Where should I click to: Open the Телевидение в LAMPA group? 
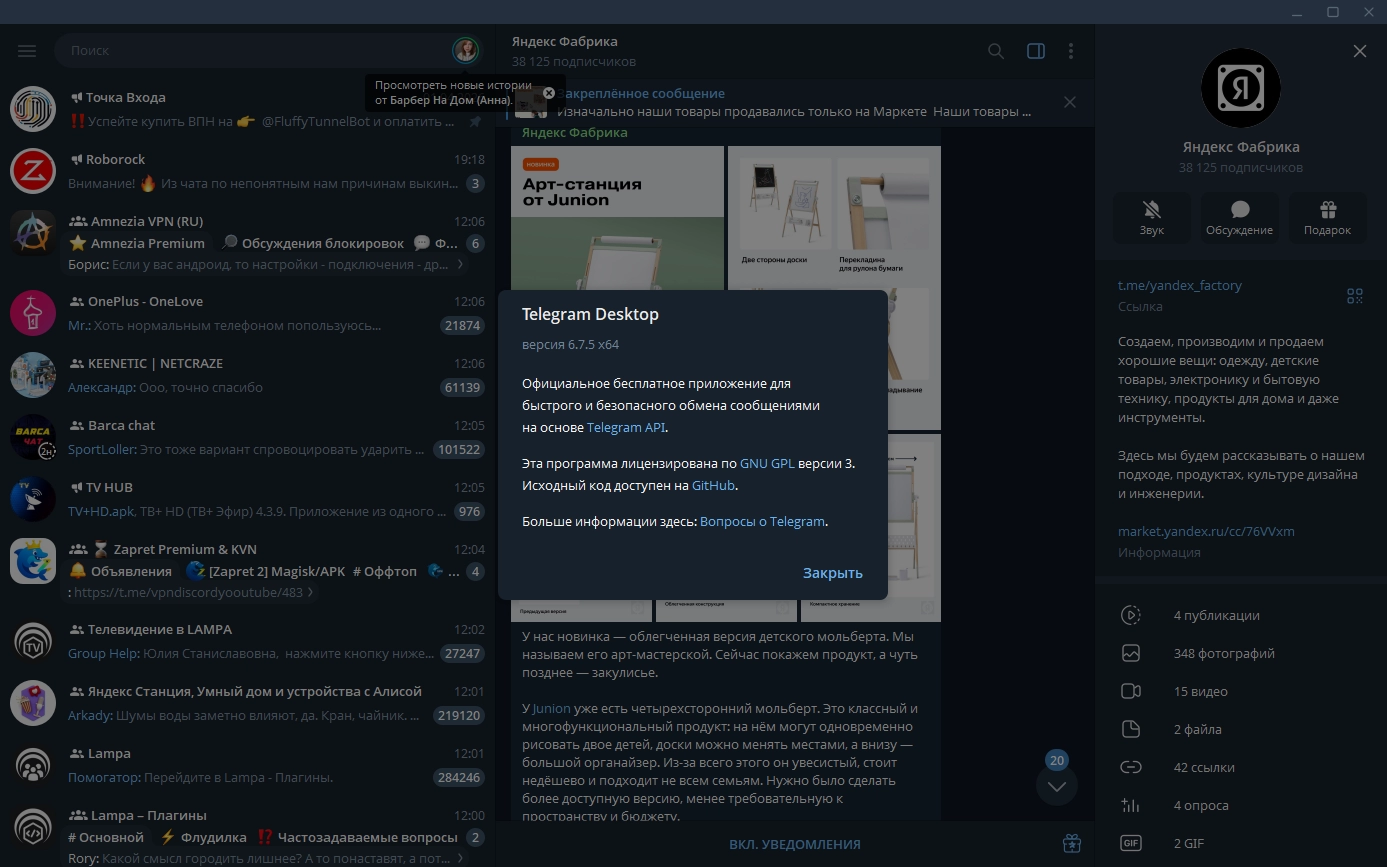[247, 641]
